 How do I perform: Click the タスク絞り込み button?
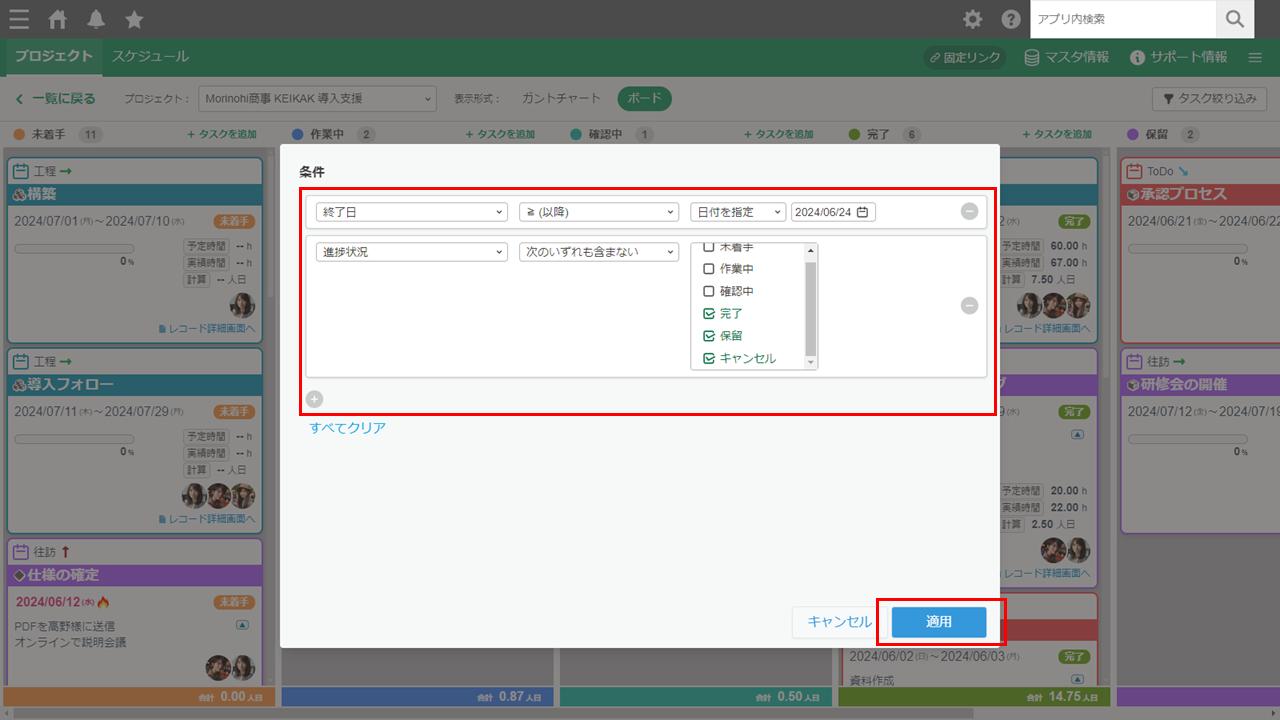[1210, 99]
